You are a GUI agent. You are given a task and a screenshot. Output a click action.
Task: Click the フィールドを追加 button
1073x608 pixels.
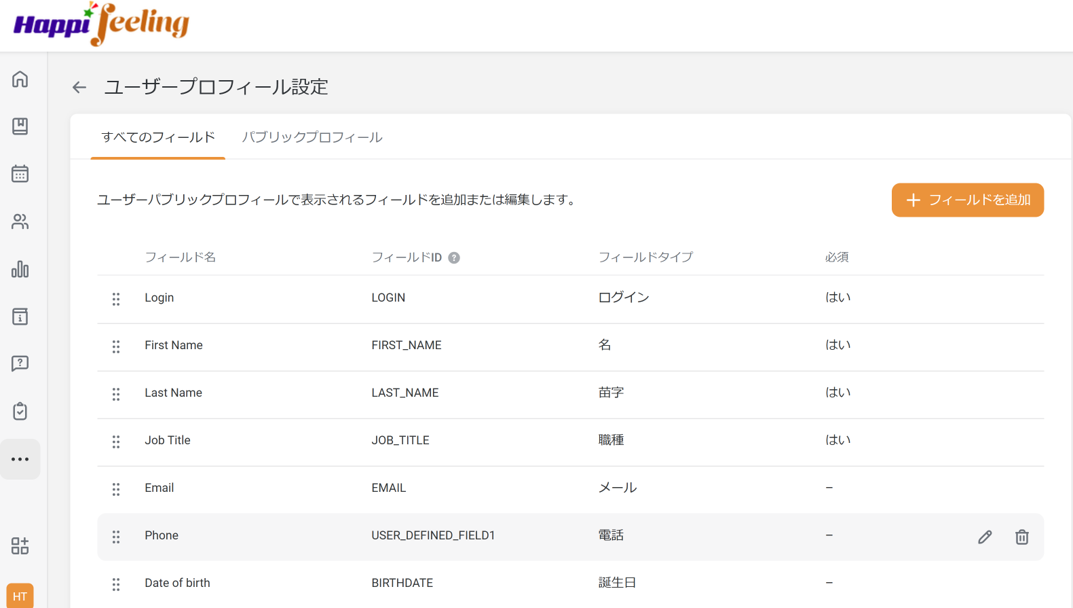coord(967,200)
